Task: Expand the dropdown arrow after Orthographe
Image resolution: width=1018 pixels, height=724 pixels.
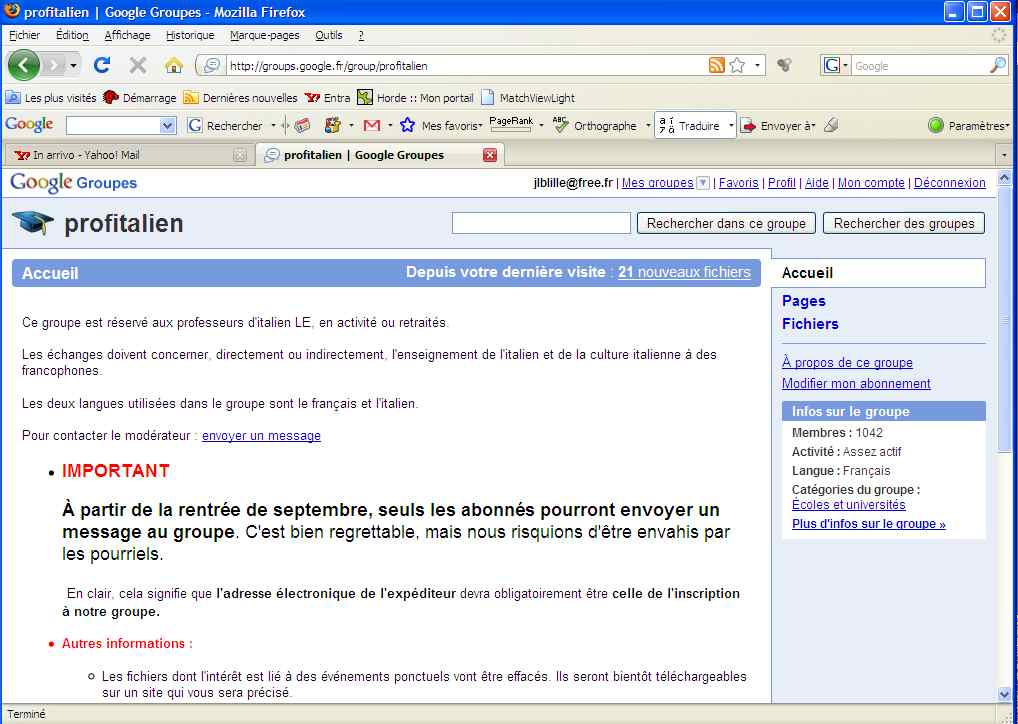Action: tap(648, 125)
